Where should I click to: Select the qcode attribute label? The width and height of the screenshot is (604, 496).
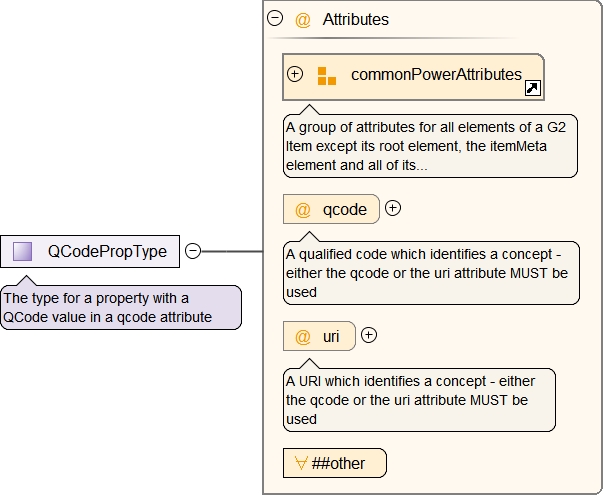click(344, 210)
